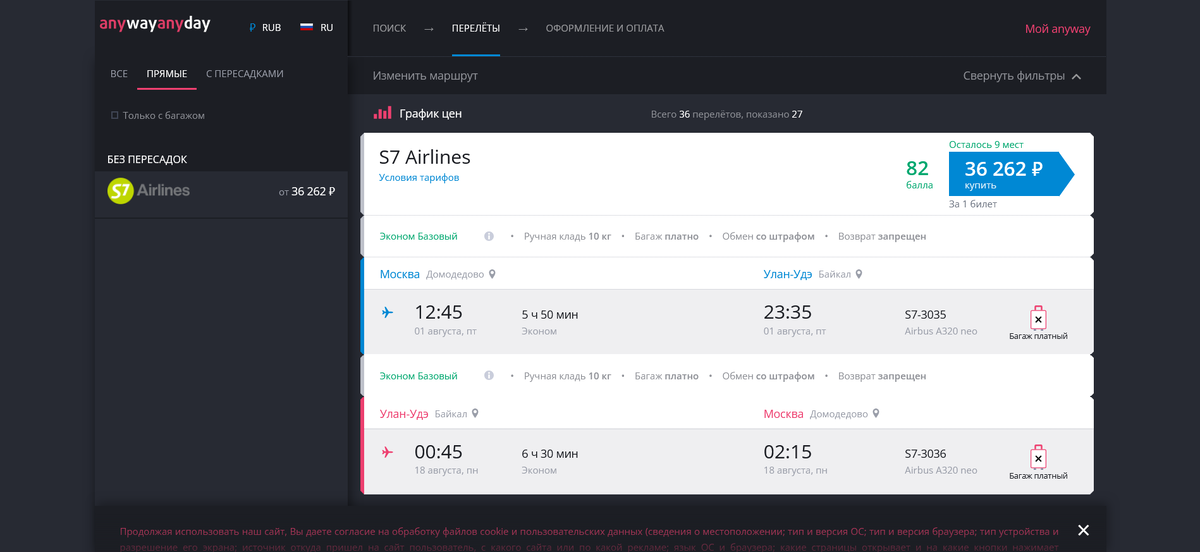Click the blue outbound airplane icon
The height and width of the screenshot is (552, 1200).
388,313
